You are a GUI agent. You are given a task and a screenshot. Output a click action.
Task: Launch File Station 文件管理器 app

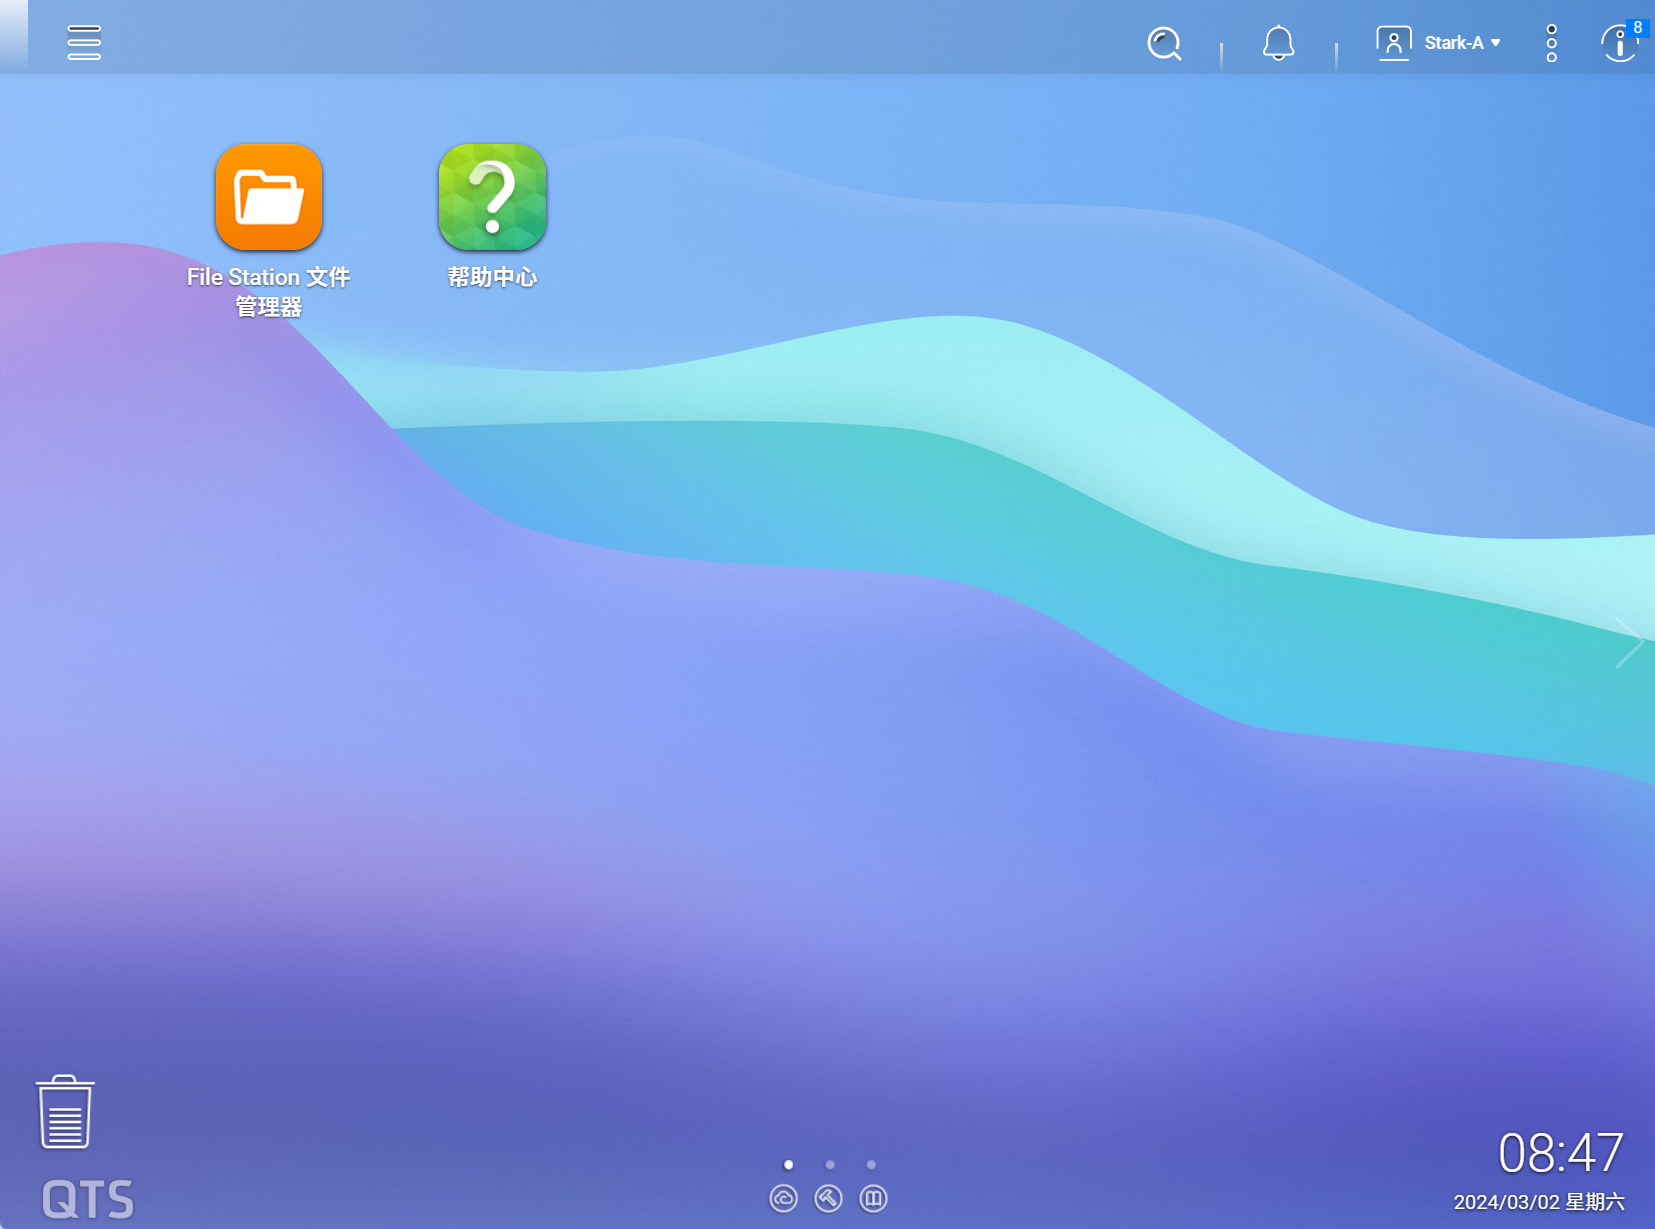pyautogui.click(x=268, y=197)
